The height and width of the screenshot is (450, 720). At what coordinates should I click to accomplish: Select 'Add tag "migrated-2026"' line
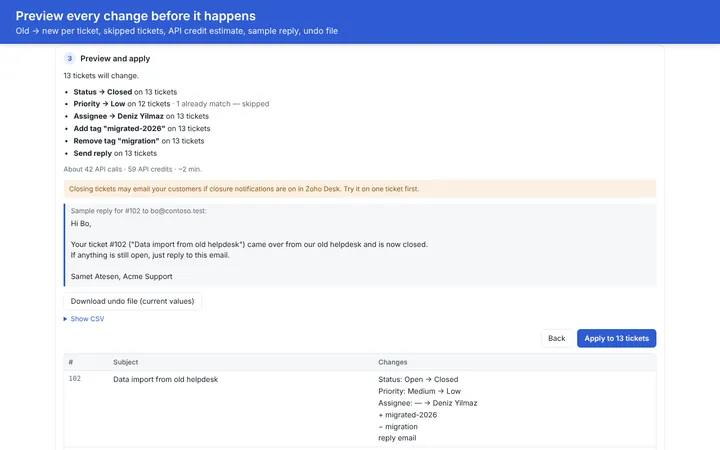(142, 129)
